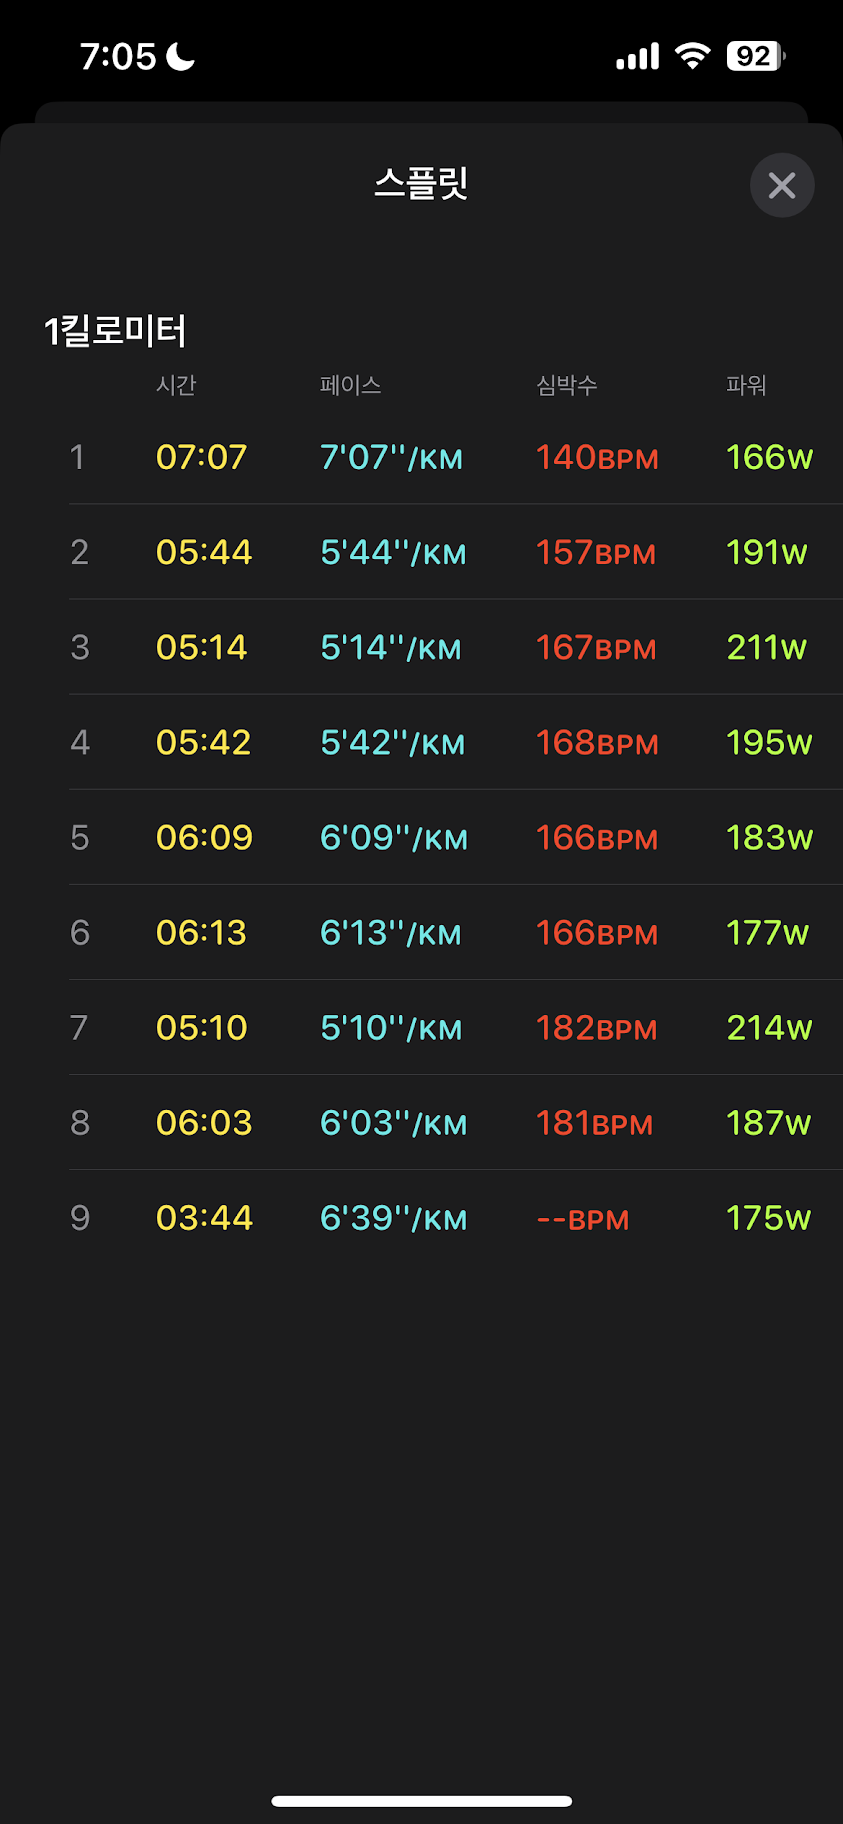
Task: Tap the 5'44"/KM pace value
Action: point(393,553)
